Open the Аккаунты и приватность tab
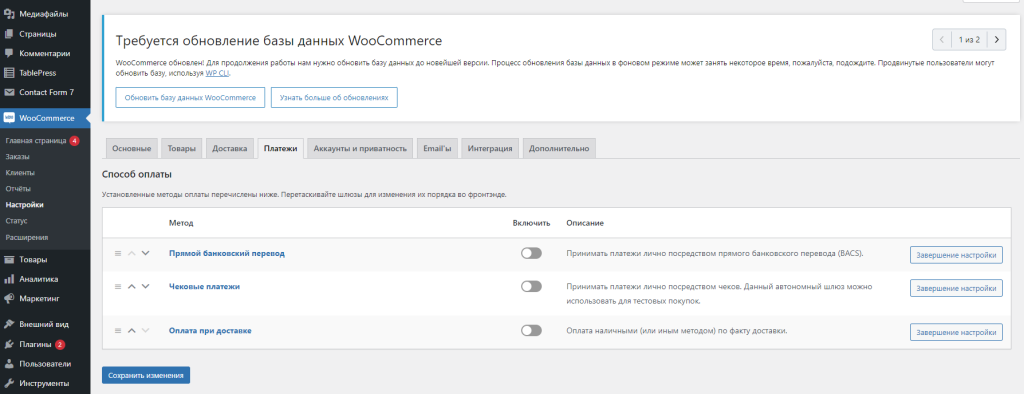Image resolution: width=1024 pixels, height=394 pixels. tap(360, 149)
